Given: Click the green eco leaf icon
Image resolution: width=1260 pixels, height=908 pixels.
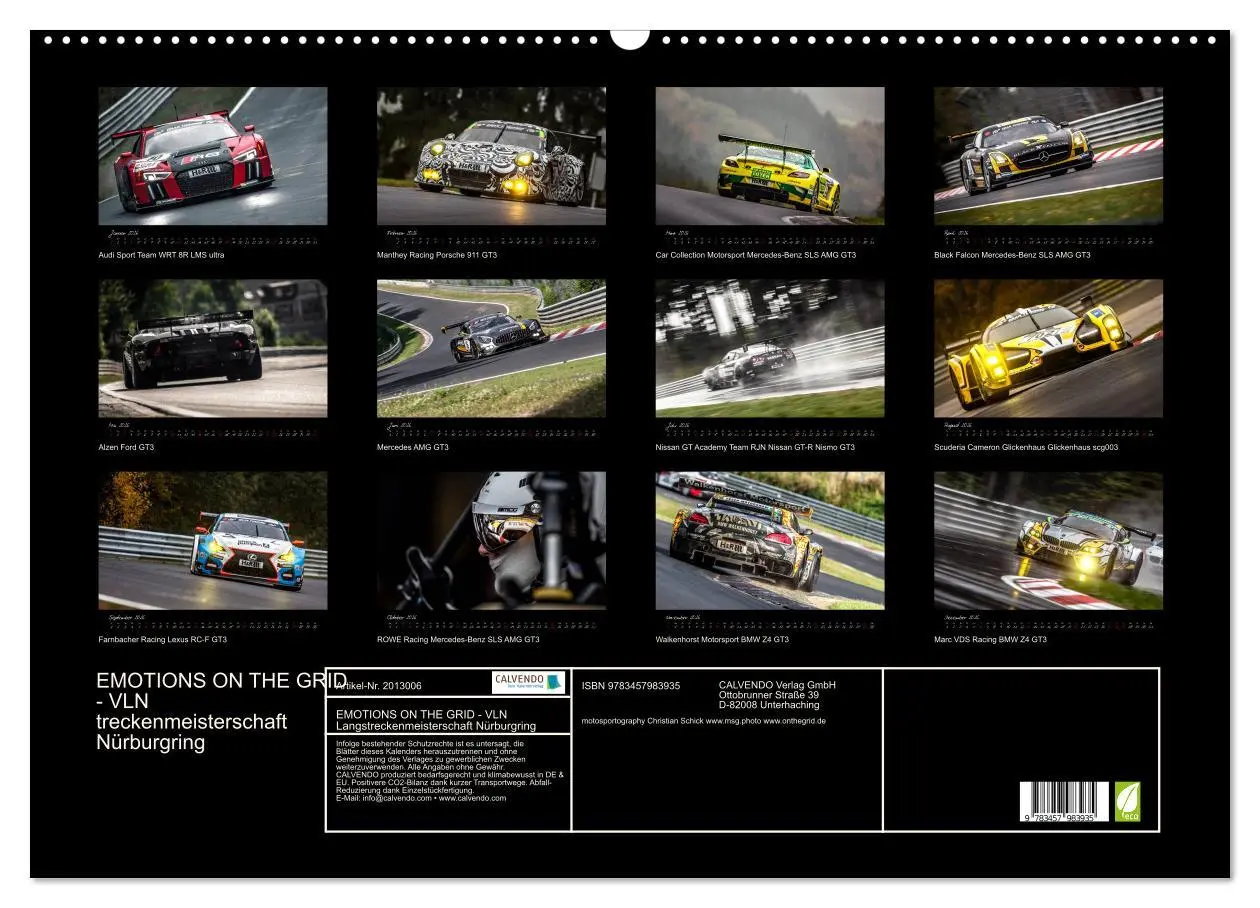Looking at the screenshot, I should pyautogui.click(x=1127, y=801).
